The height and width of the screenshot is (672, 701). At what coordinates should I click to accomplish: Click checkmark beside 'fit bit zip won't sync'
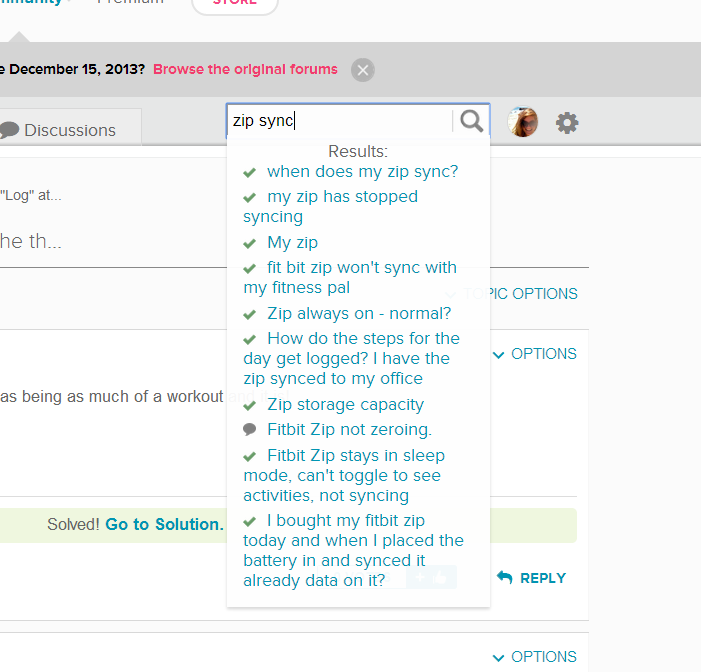249,269
